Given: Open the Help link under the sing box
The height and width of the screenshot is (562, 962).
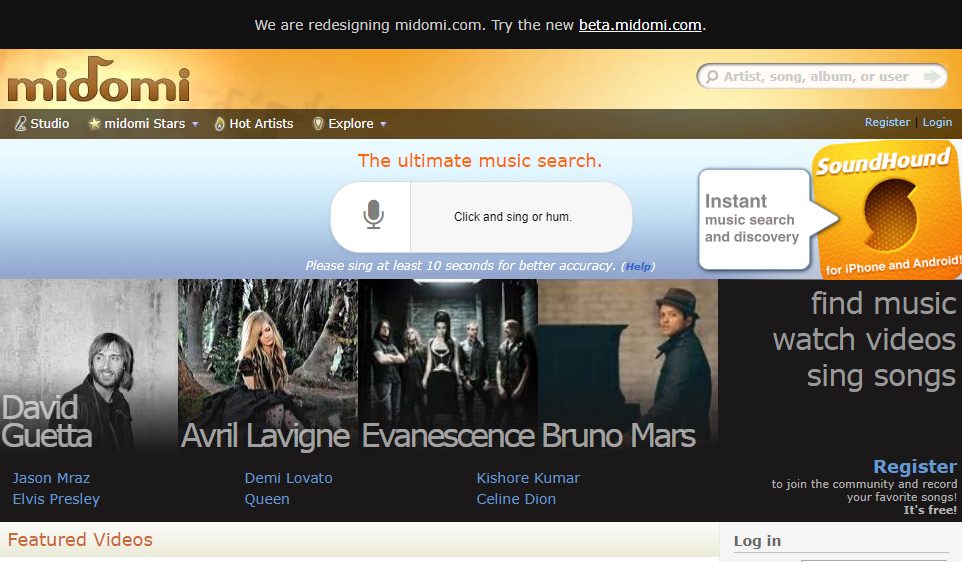Looking at the screenshot, I should pos(638,266).
